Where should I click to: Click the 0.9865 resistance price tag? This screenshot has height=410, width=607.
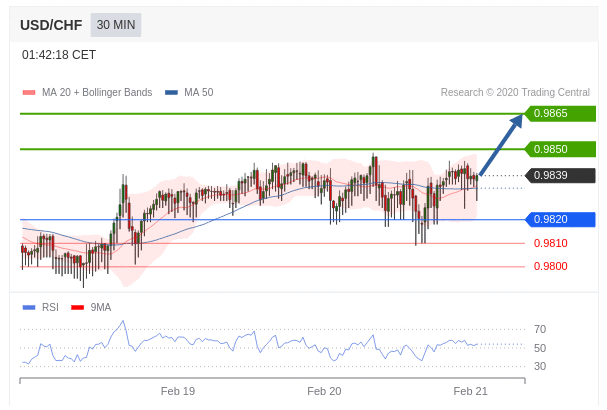pyautogui.click(x=560, y=113)
